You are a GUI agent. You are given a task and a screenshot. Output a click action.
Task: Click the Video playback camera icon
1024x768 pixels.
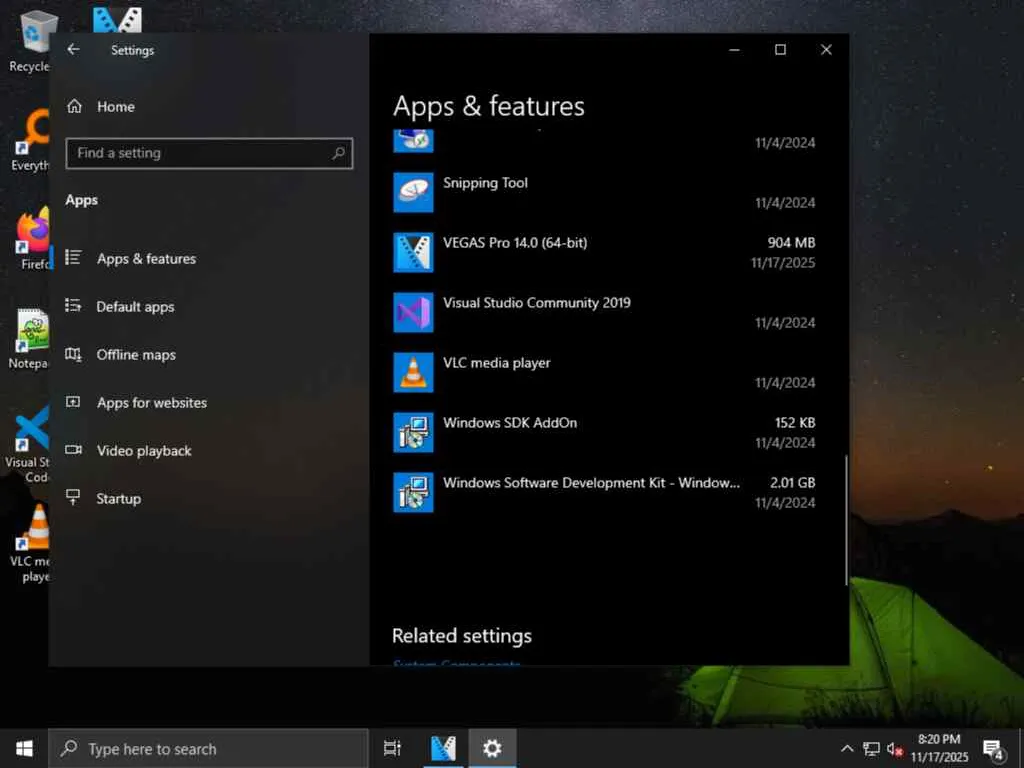73,449
